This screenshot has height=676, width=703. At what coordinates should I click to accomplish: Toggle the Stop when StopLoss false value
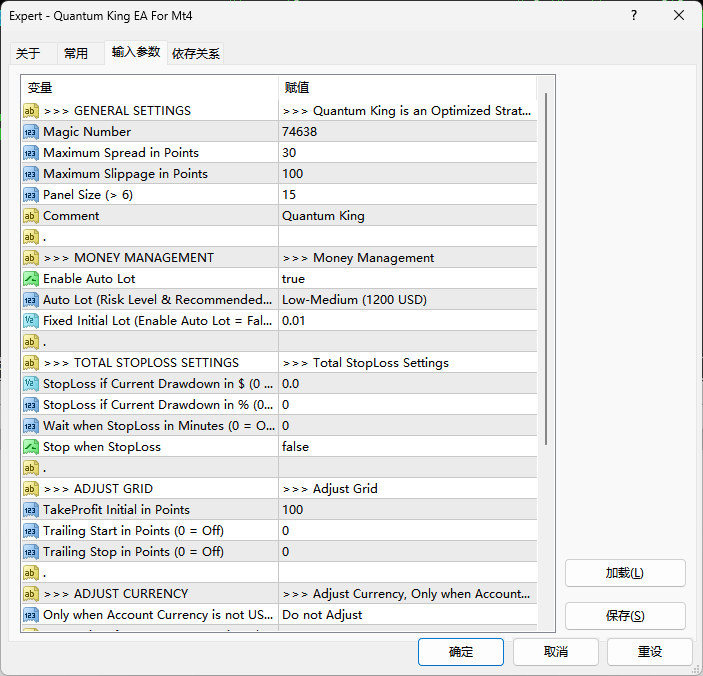coord(406,447)
